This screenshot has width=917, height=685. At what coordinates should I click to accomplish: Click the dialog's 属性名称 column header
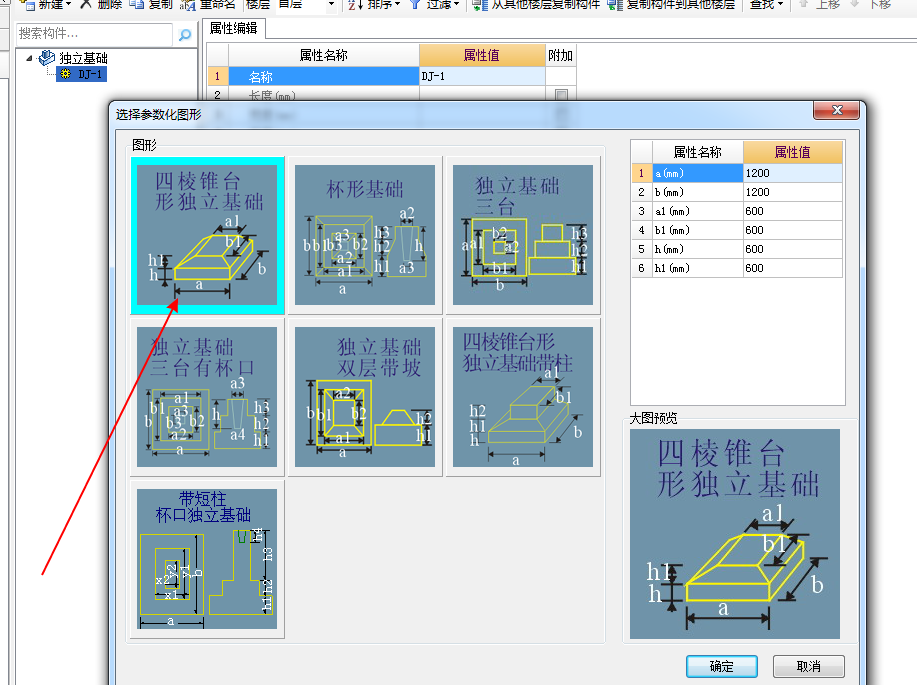click(698, 153)
